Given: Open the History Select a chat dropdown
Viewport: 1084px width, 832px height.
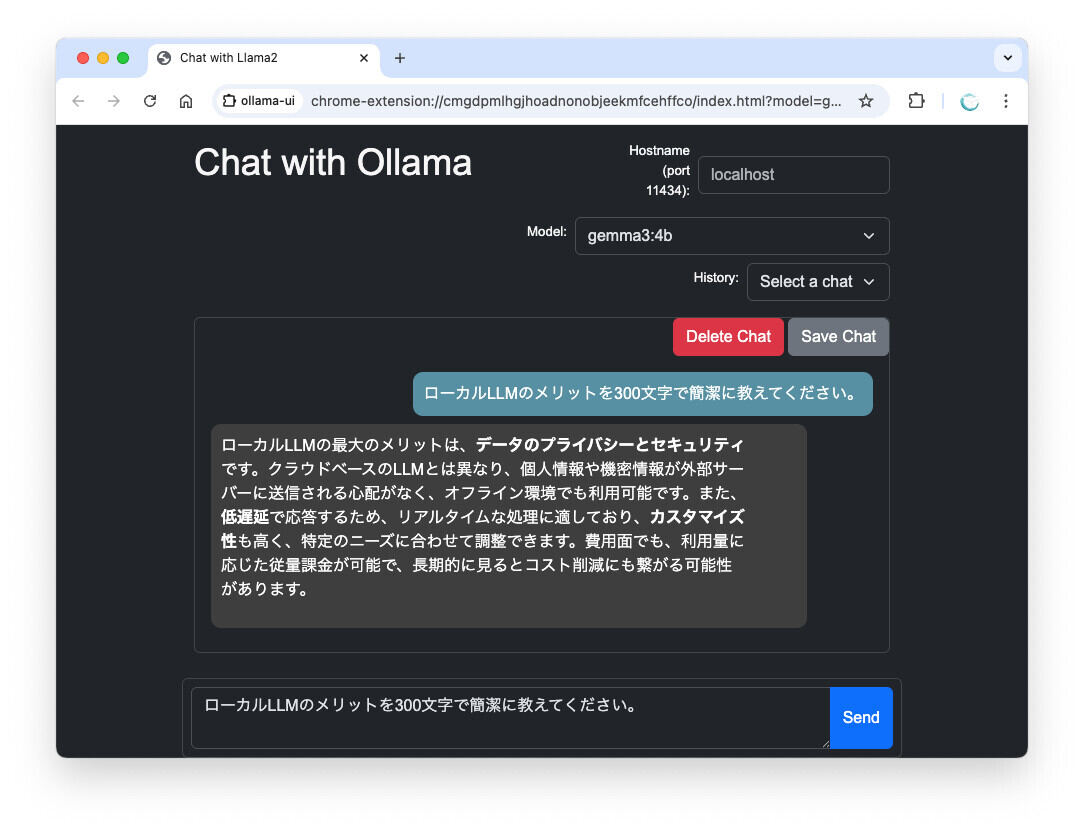Looking at the screenshot, I should pos(818,281).
